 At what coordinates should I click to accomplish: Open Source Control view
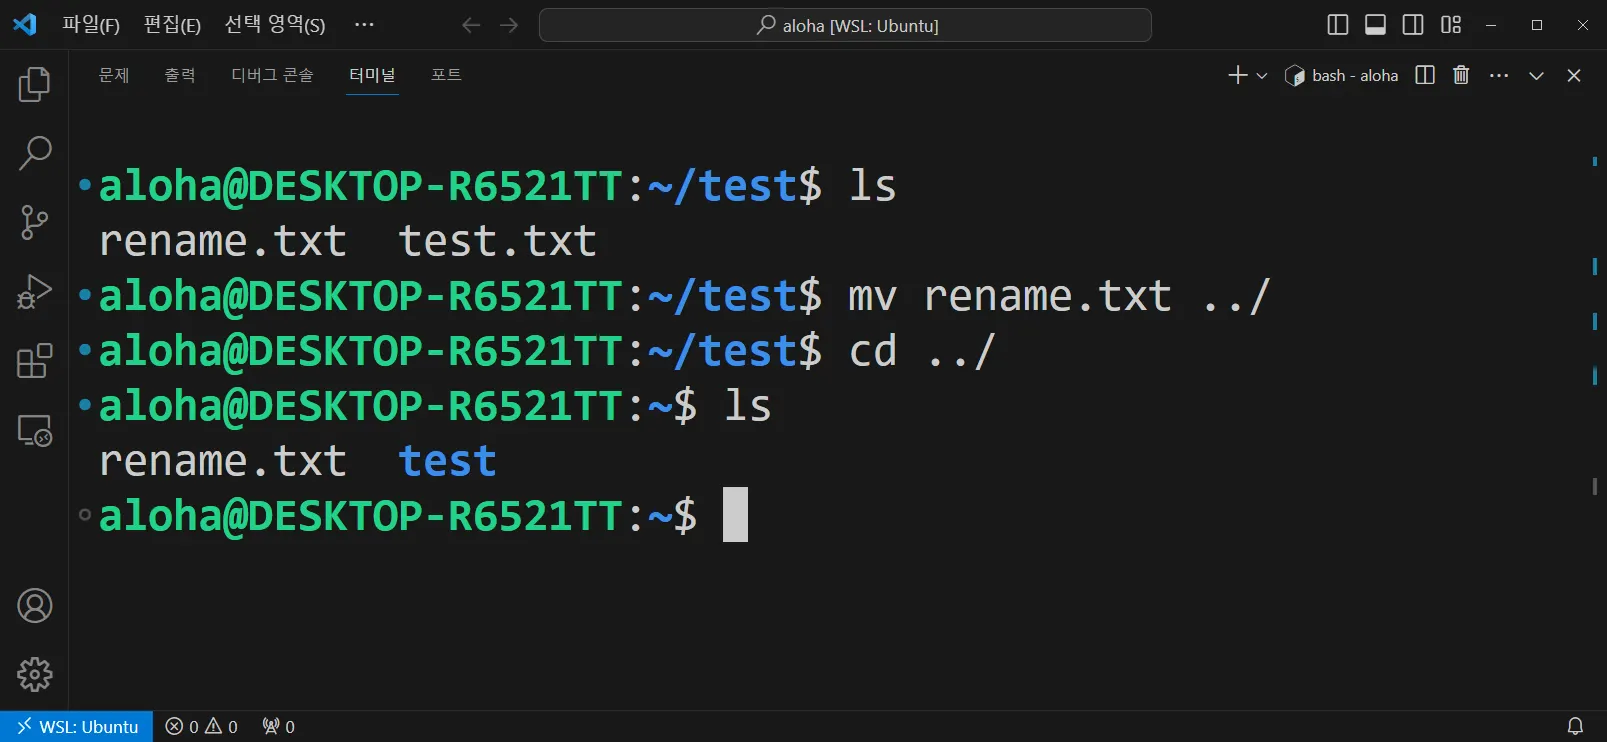point(34,222)
